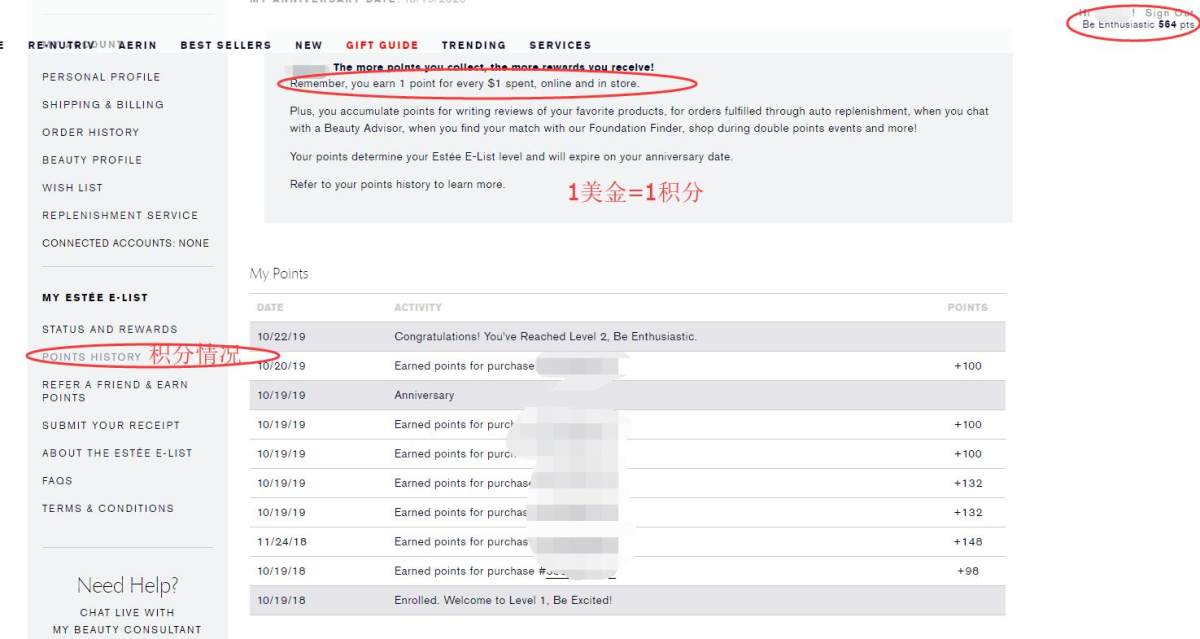
Task: Select the 11/24/18 date cell
Action: pos(281,542)
